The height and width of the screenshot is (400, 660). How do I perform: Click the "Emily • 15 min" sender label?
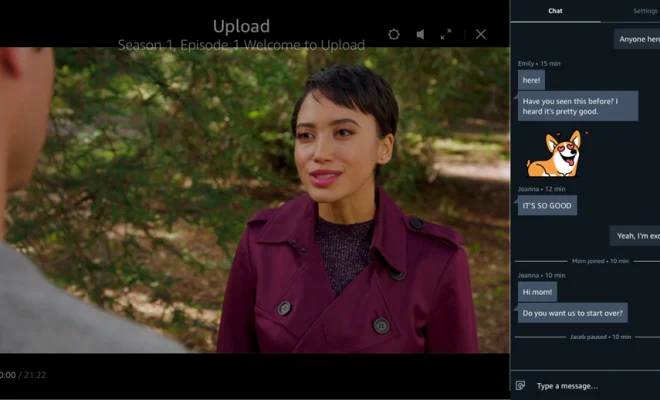click(x=539, y=64)
